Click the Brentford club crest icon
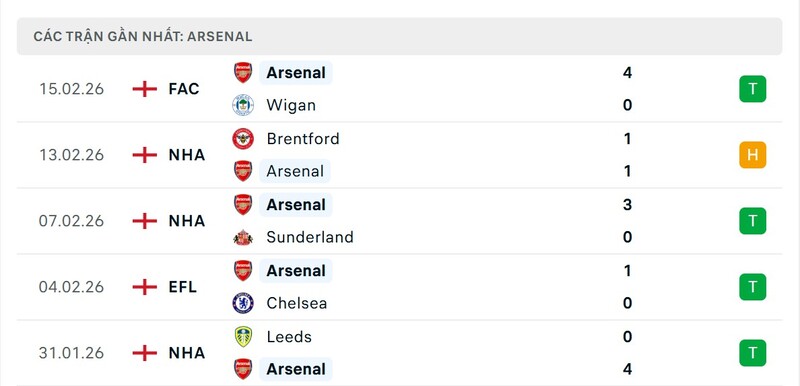 (243, 139)
